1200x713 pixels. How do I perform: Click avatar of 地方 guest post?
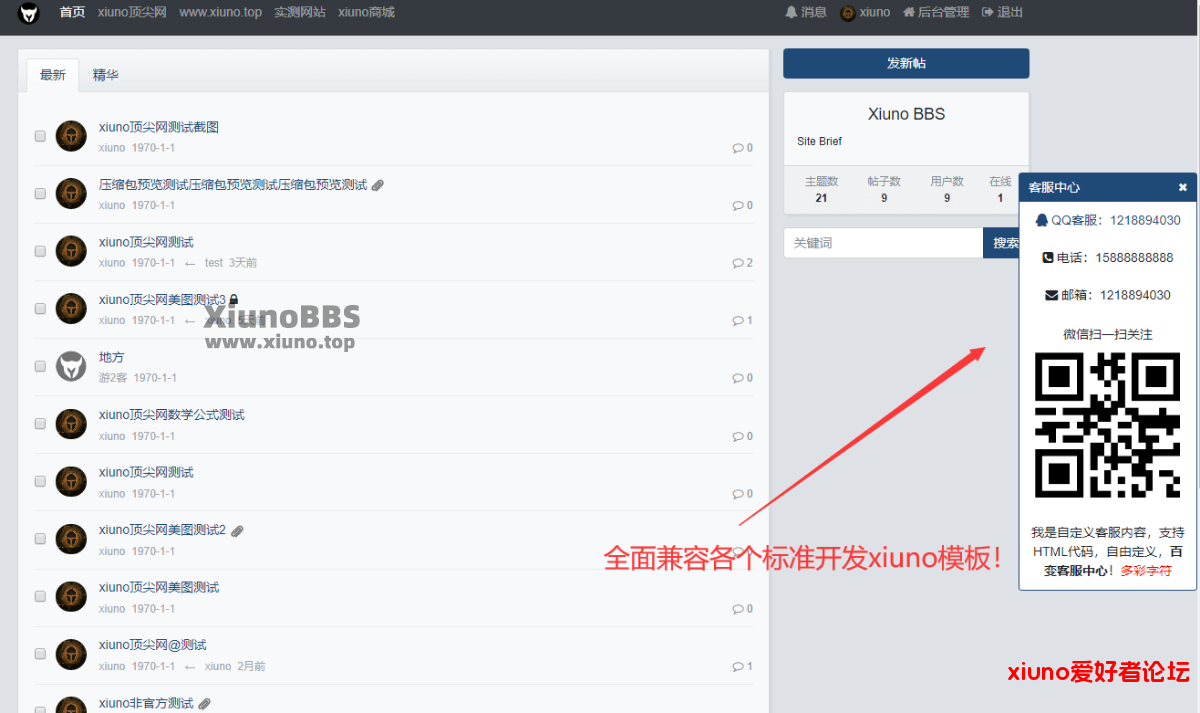coord(71,366)
